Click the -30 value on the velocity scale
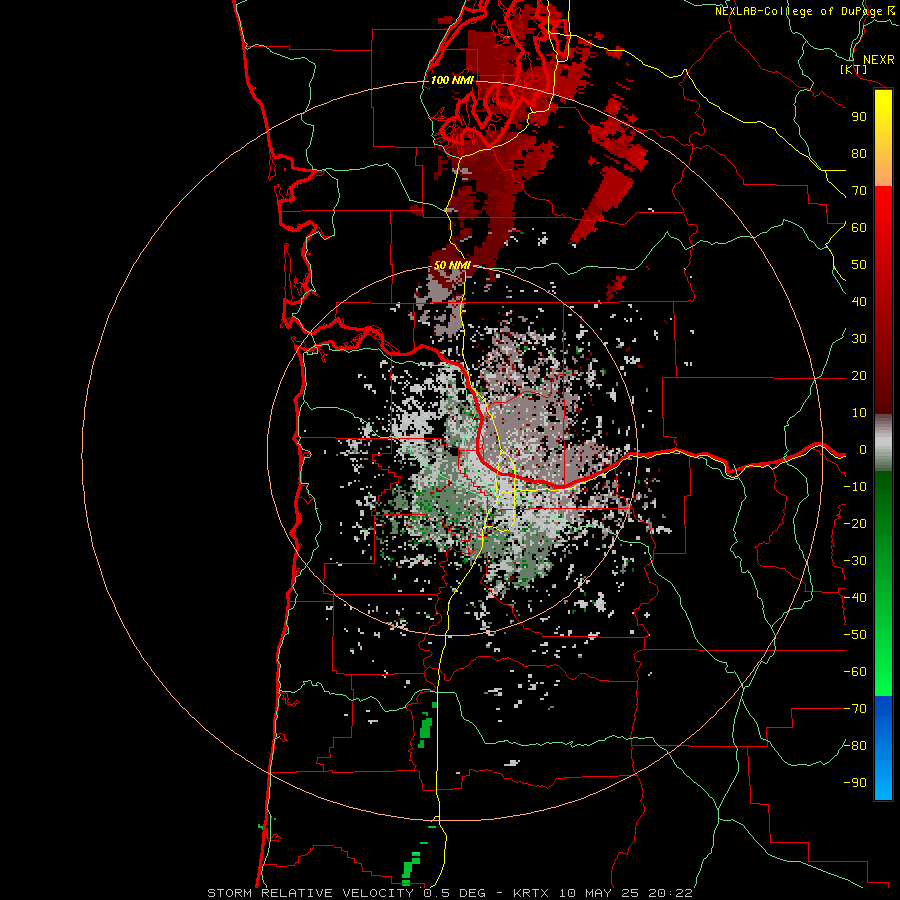Screen dimensions: 900x900 (855, 561)
